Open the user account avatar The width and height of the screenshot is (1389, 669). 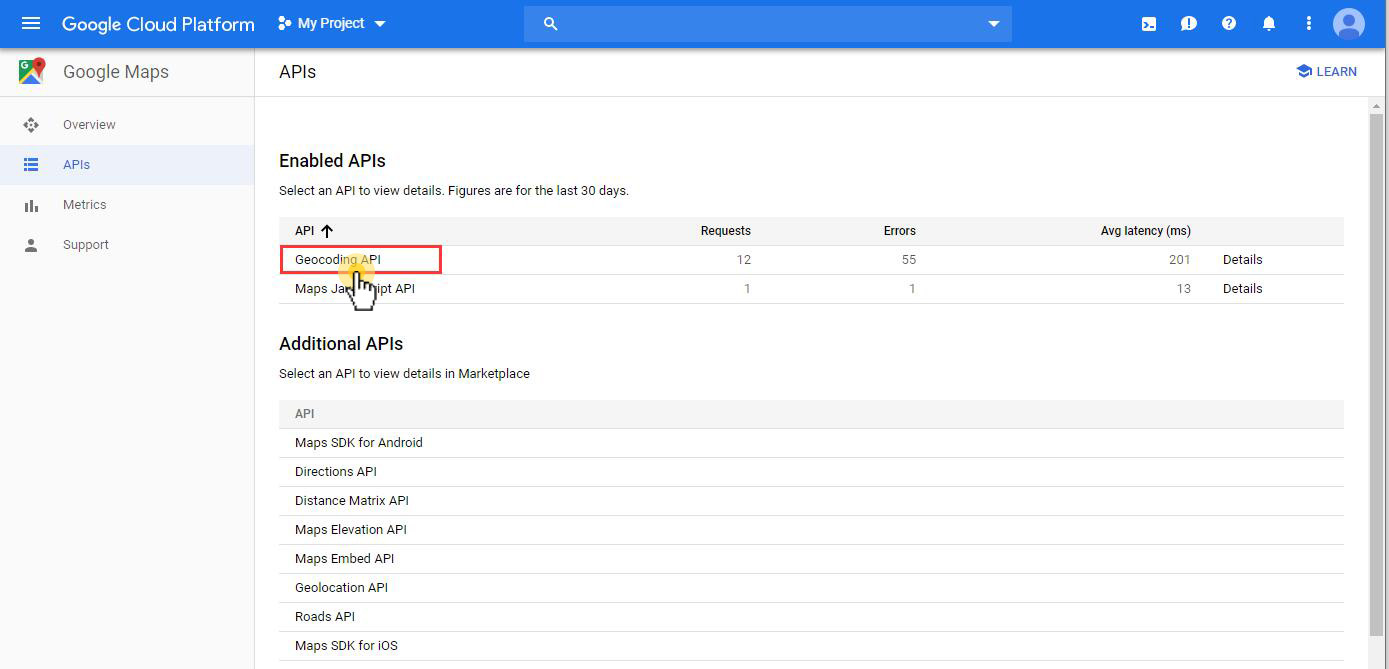coord(1349,23)
